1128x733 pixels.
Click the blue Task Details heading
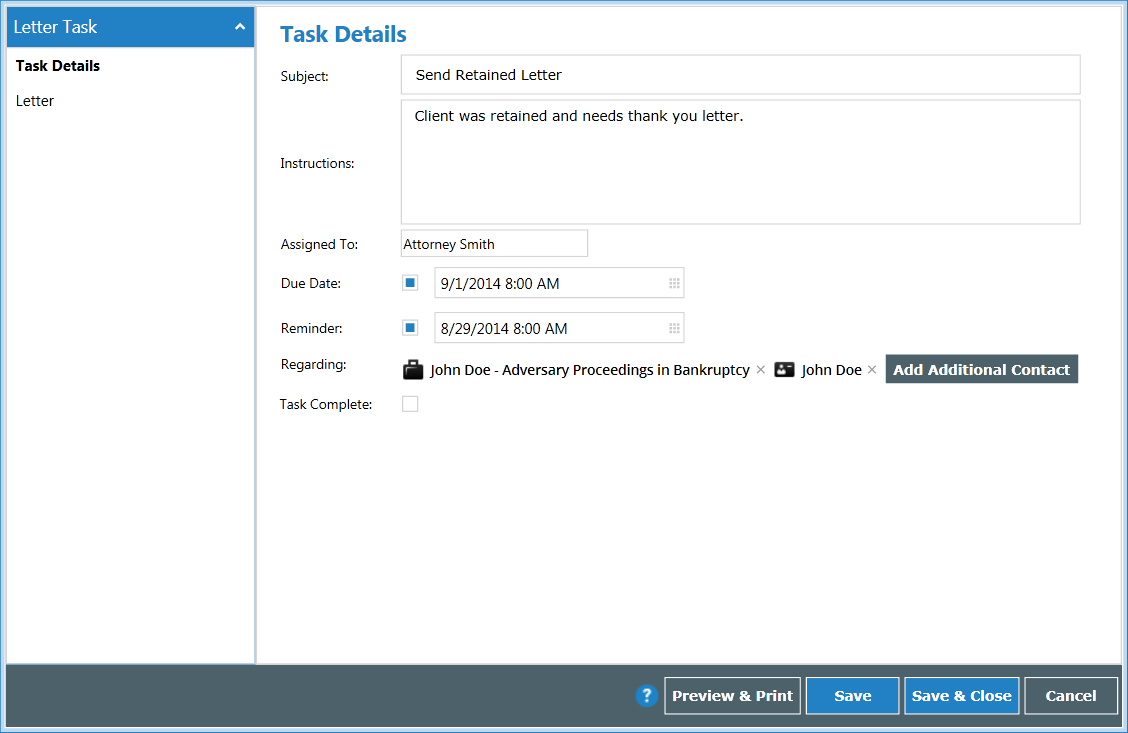coord(343,33)
